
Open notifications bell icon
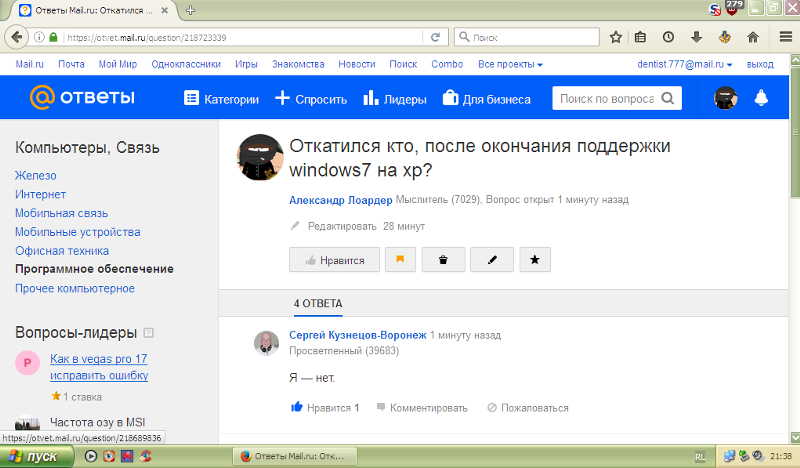pyautogui.click(x=761, y=98)
